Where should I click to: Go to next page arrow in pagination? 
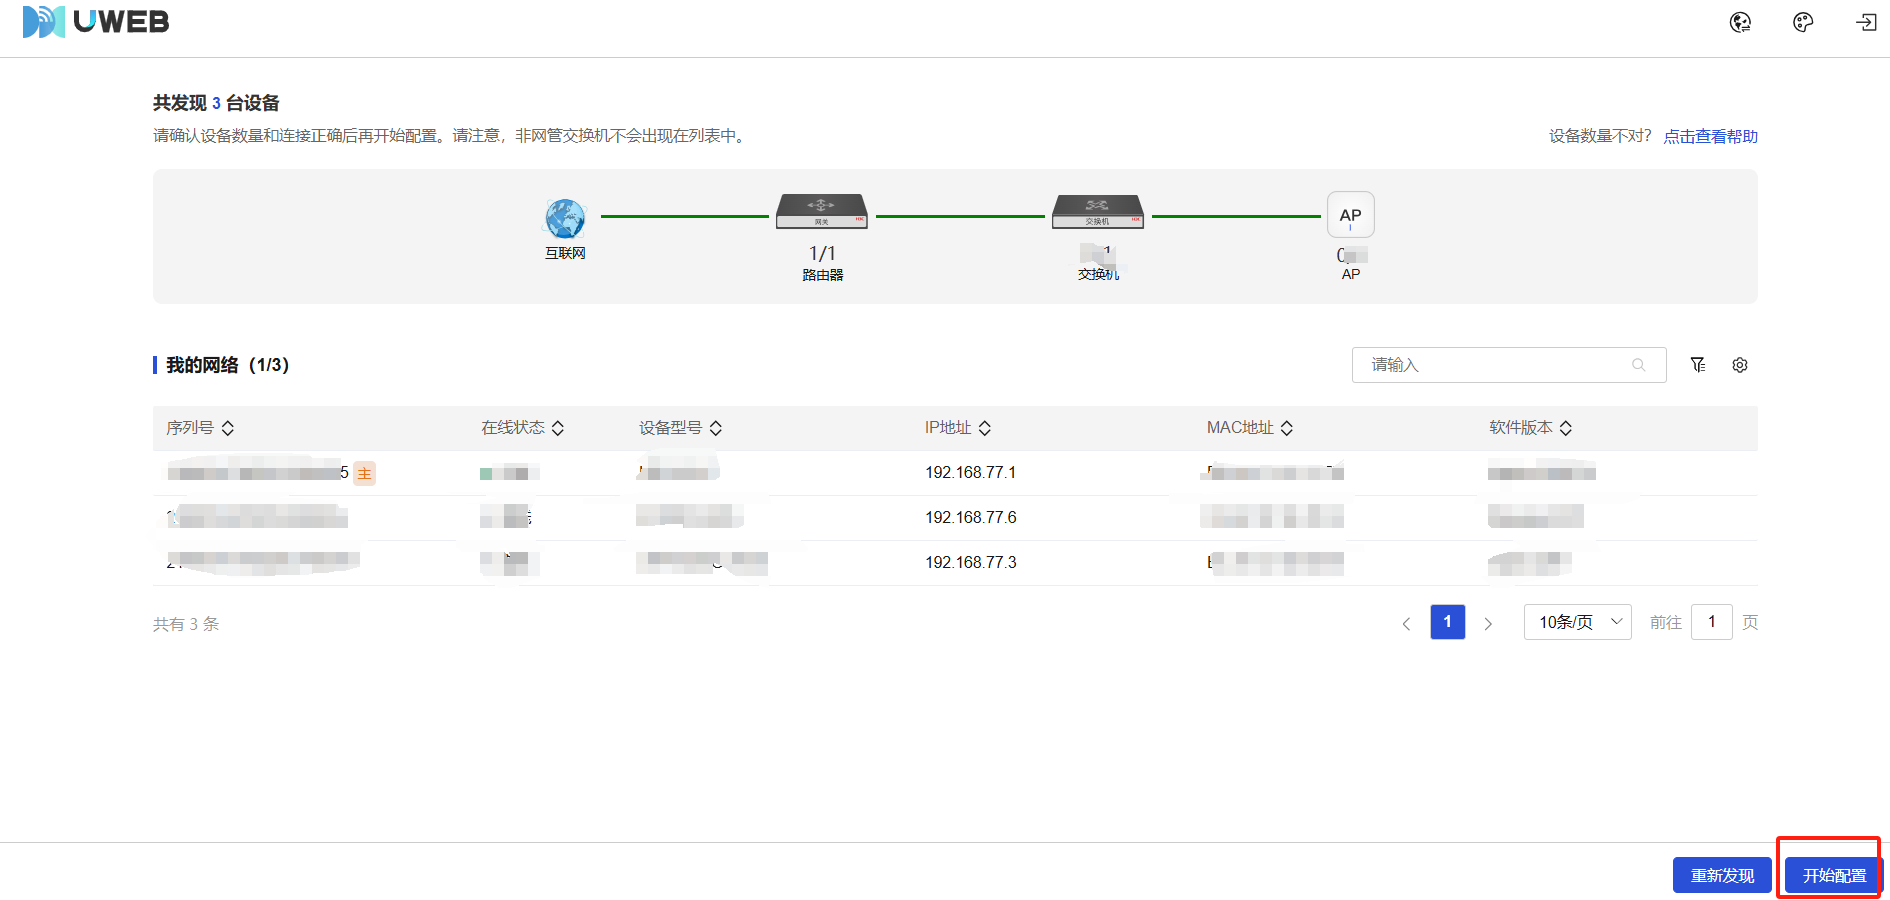[1488, 623]
